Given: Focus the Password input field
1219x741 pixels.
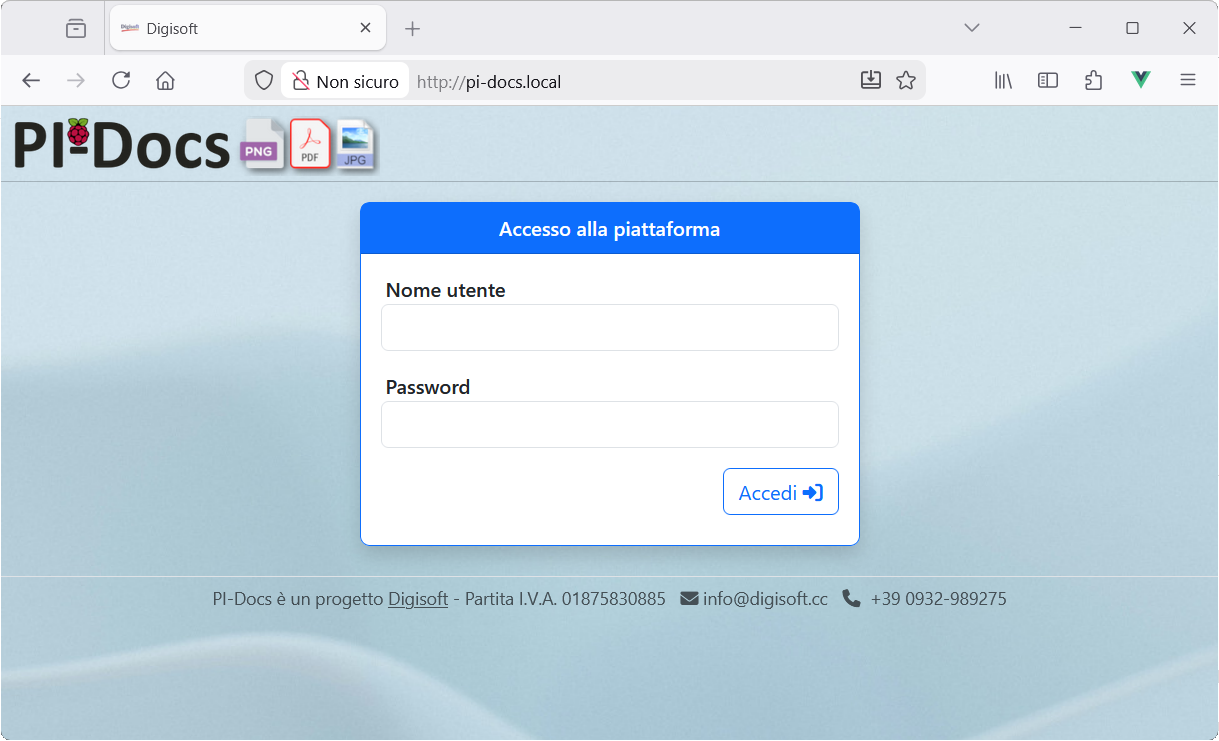Looking at the screenshot, I should [x=610, y=424].
